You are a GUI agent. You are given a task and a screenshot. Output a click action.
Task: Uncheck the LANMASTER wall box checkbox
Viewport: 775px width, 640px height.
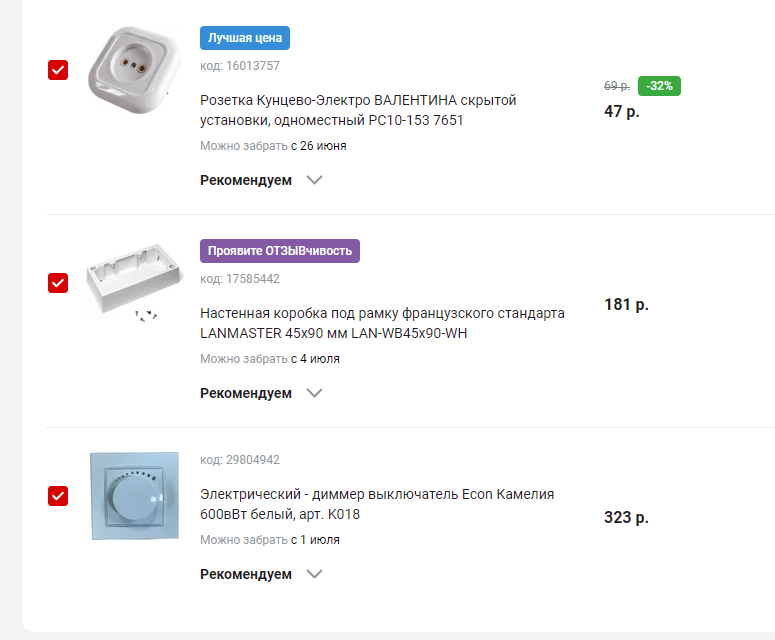click(x=58, y=283)
